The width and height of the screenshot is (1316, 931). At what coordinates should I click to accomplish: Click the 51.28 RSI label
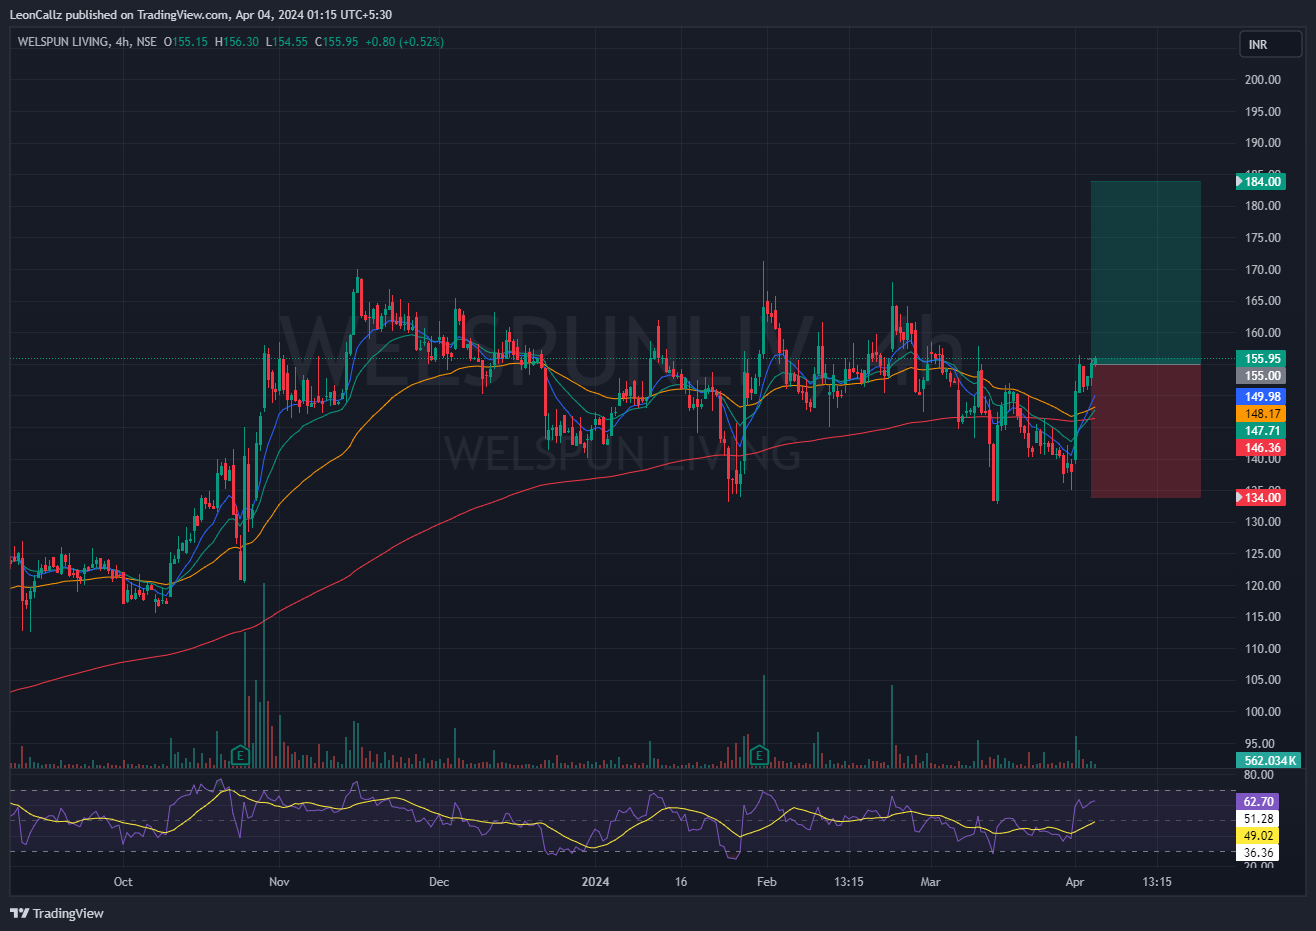pyautogui.click(x=1258, y=818)
